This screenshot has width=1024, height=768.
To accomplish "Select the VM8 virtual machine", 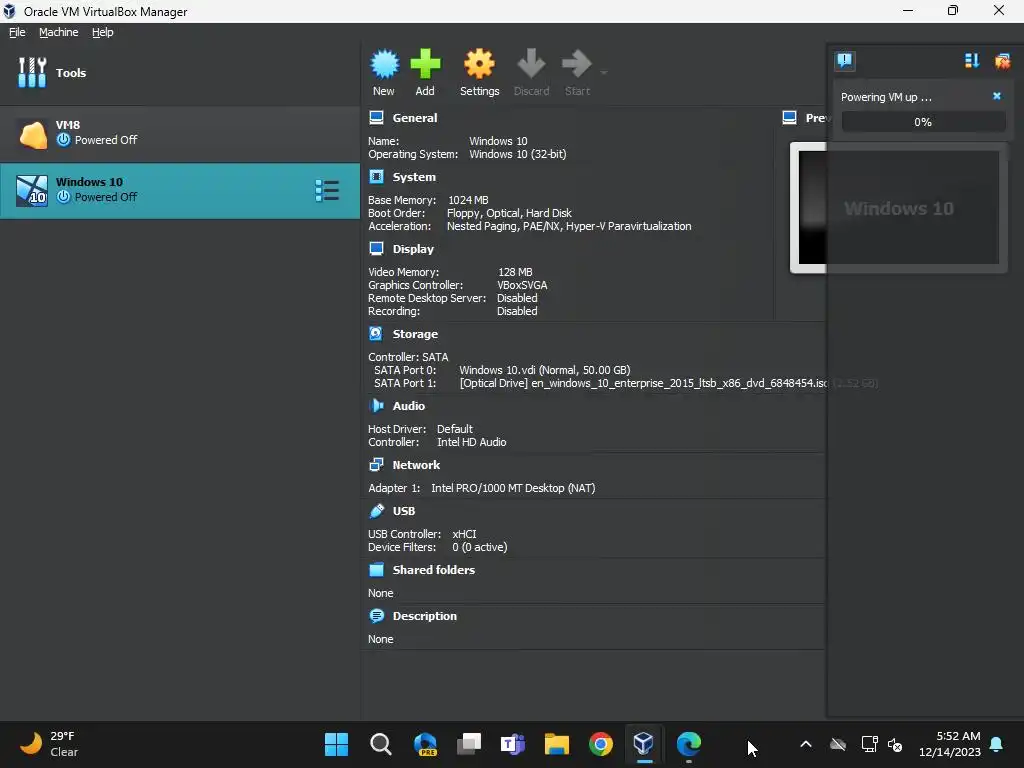I will point(180,133).
